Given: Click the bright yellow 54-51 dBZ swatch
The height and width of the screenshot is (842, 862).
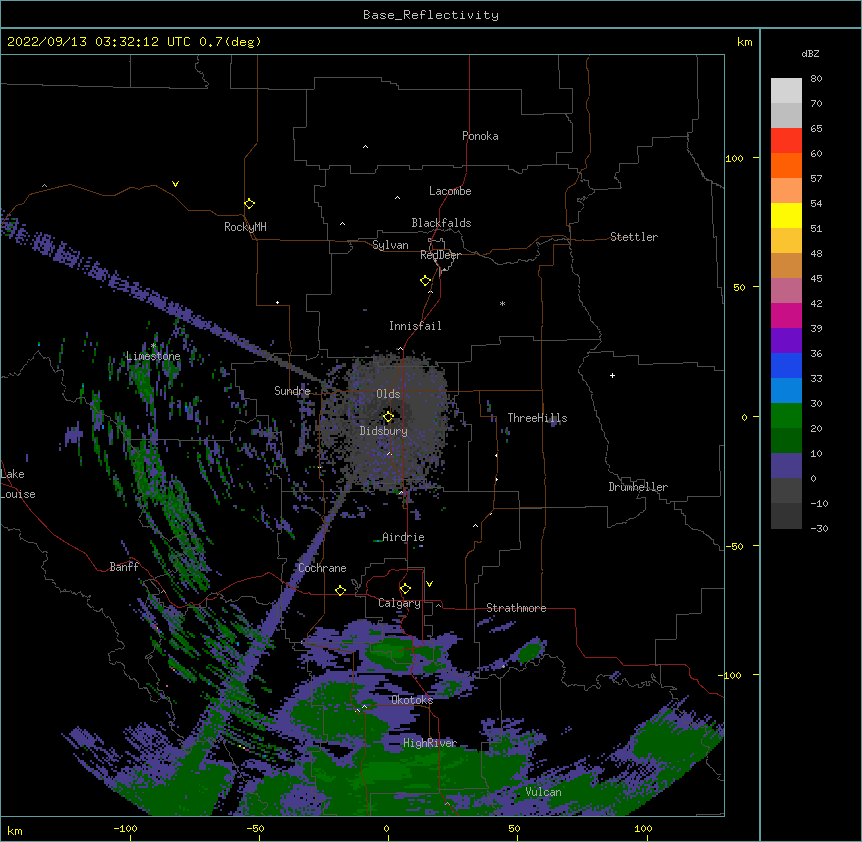Looking at the screenshot, I should coord(786,215).
